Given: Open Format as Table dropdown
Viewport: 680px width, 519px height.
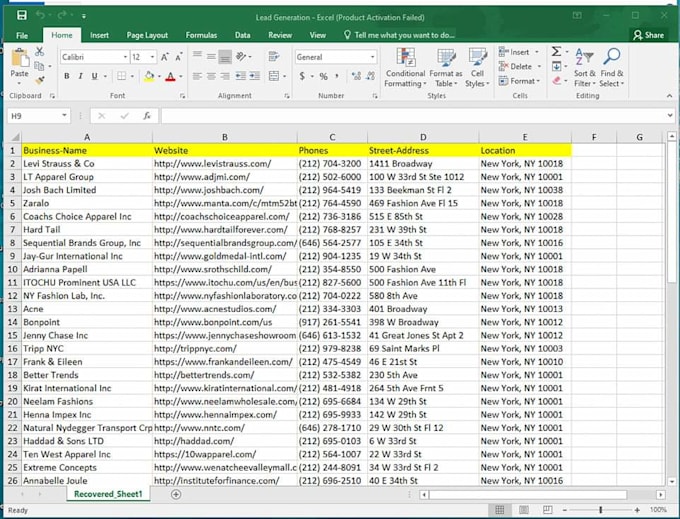Looking at the screenshot, I should (446, 67).
